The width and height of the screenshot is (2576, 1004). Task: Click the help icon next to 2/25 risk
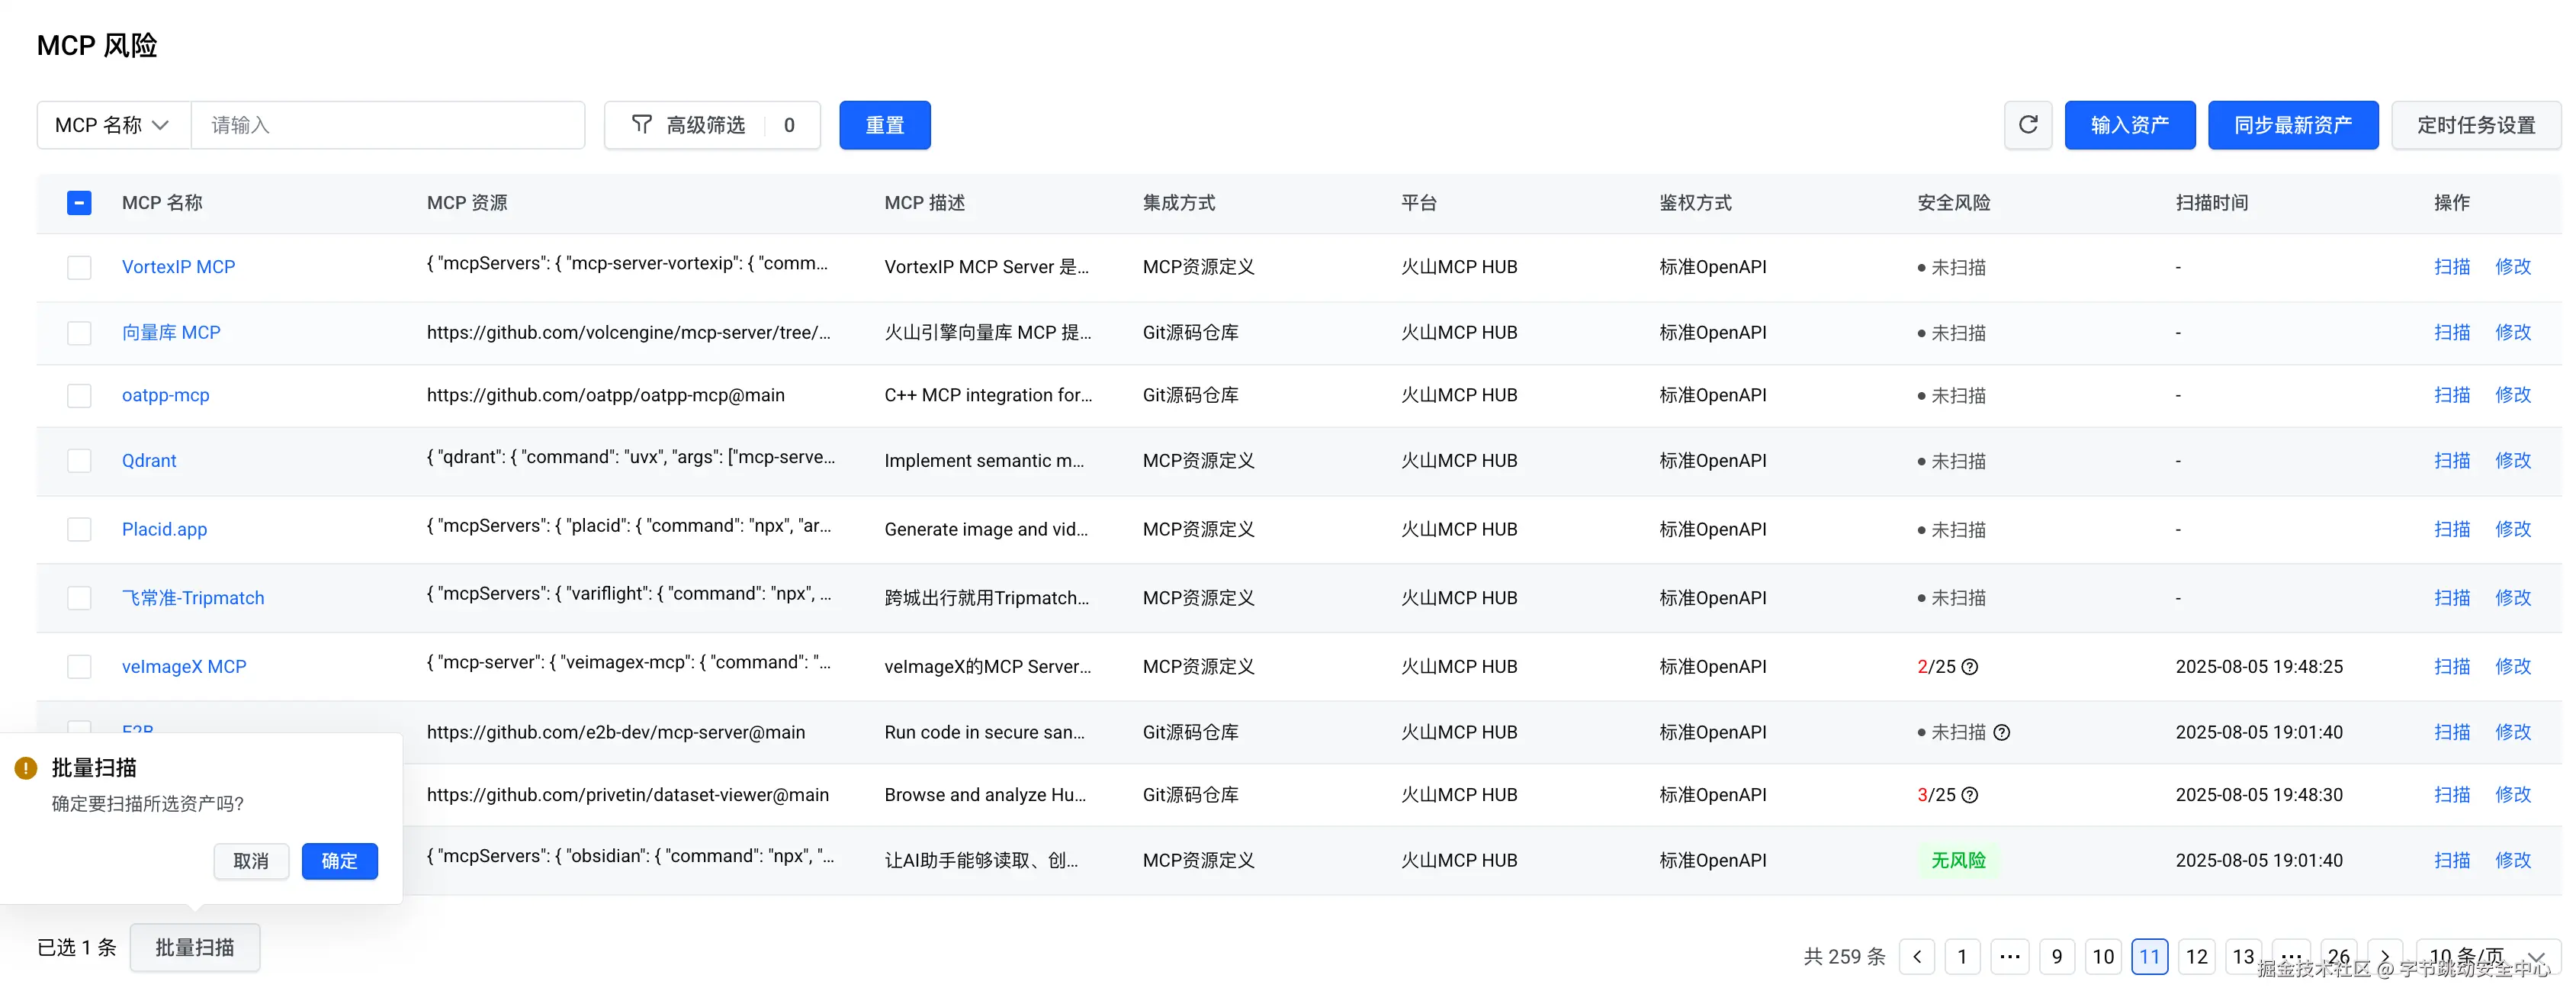click(x=1969, y=667)
